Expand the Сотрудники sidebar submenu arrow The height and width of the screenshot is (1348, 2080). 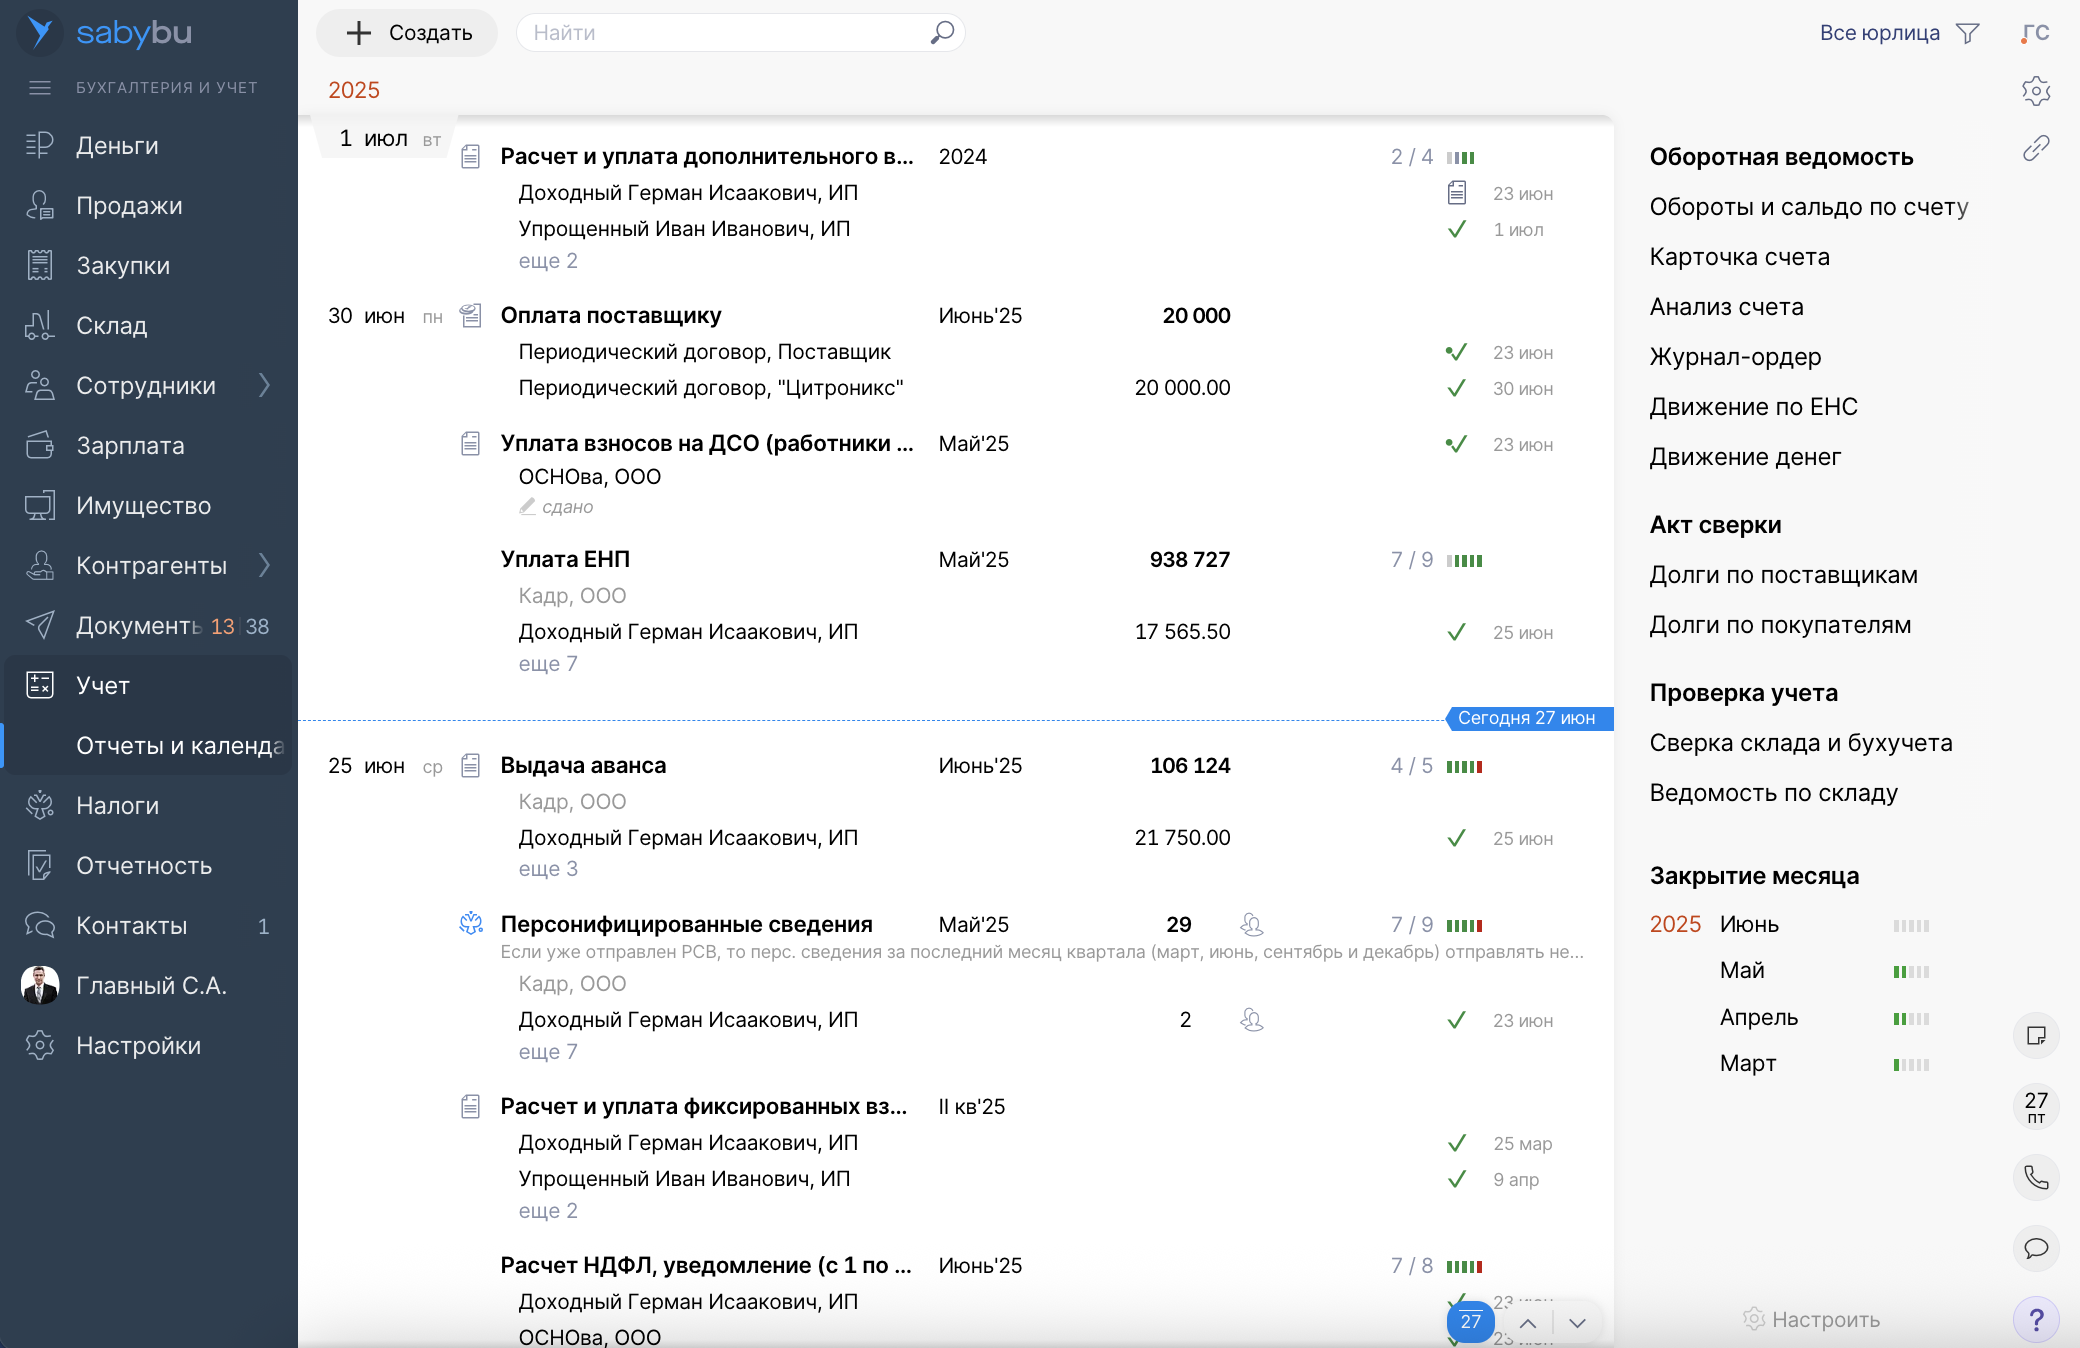264,385
